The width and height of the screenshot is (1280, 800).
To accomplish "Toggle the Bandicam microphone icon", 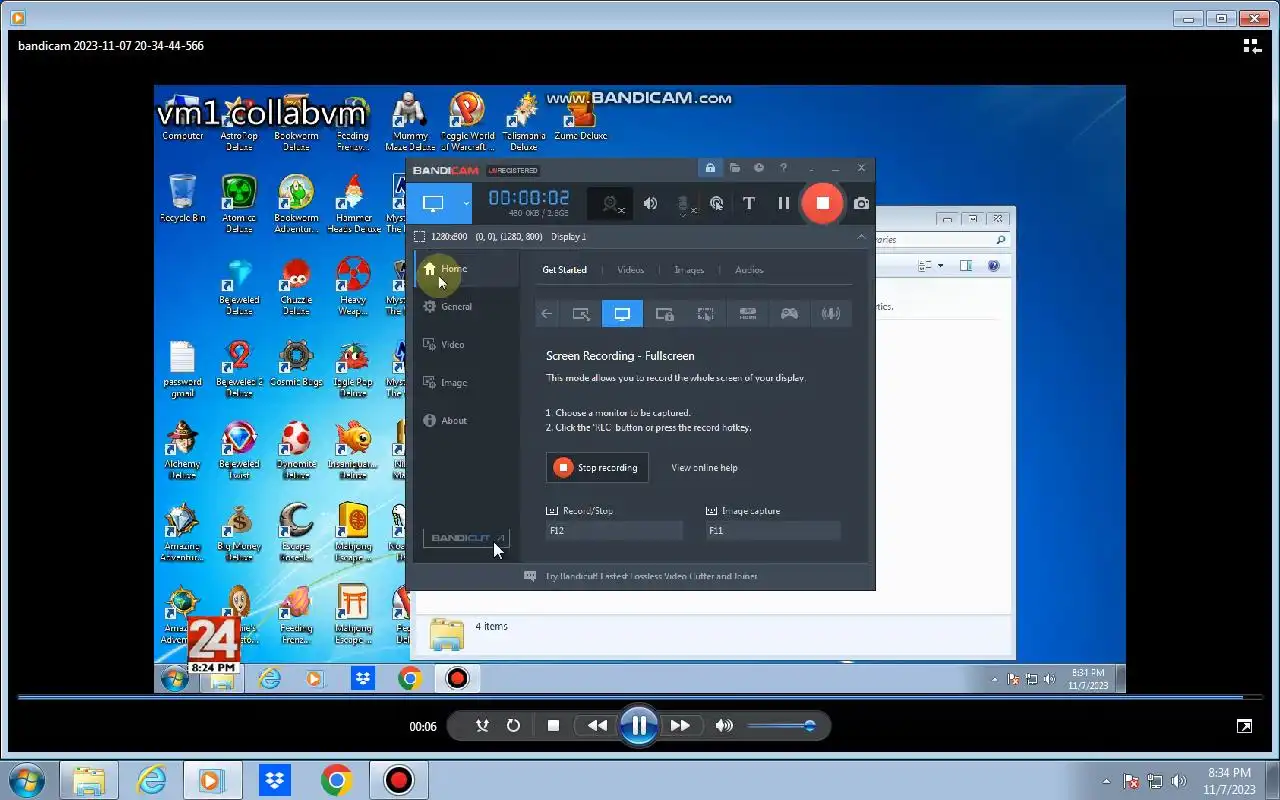I will click(x=684, y=204).
